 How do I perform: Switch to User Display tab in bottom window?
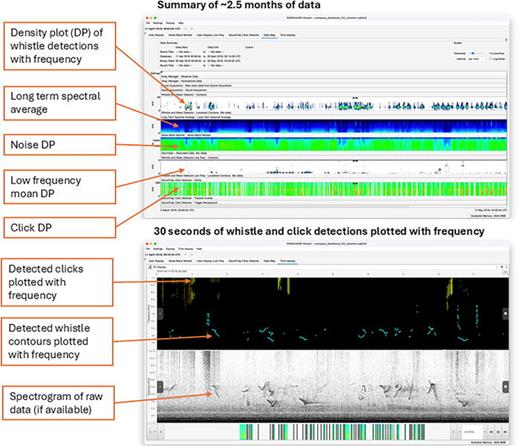tap(156, 261)
